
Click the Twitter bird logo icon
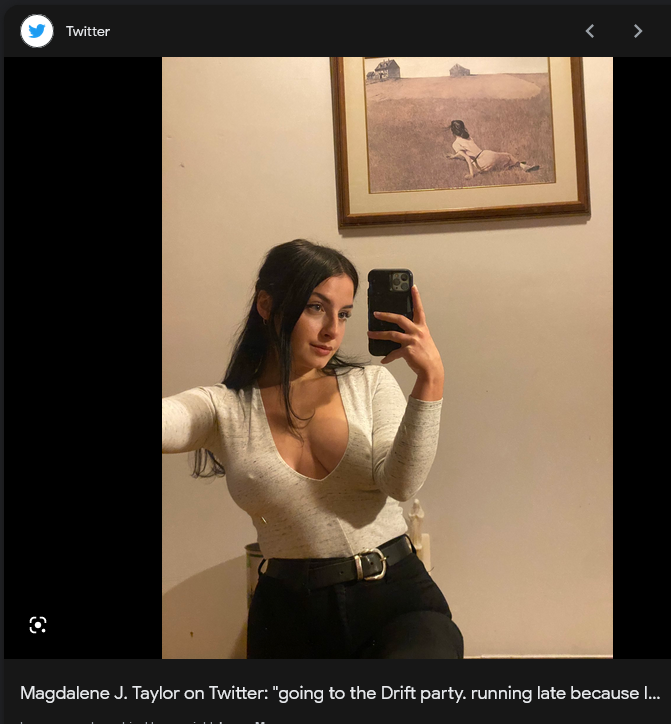coord(37,31)
